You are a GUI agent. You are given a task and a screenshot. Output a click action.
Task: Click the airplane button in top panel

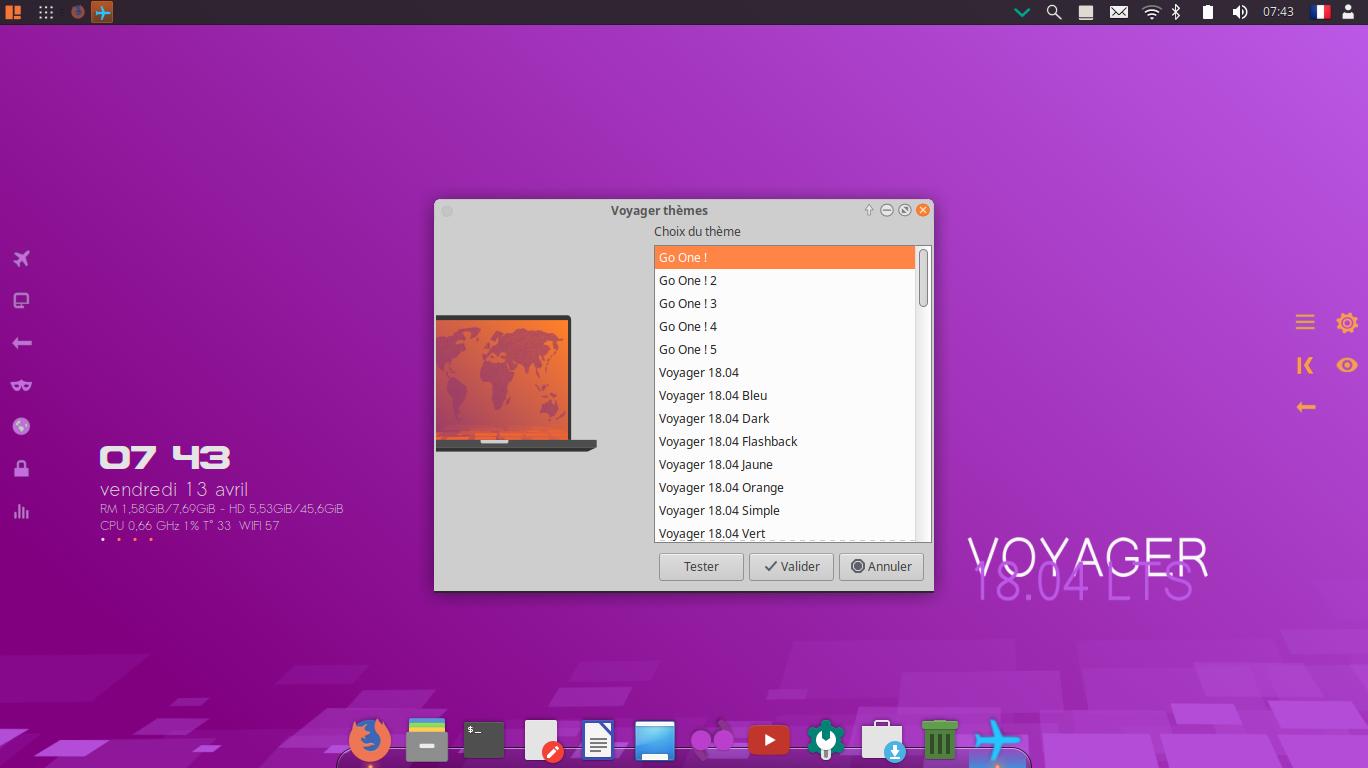click(102, 12)
